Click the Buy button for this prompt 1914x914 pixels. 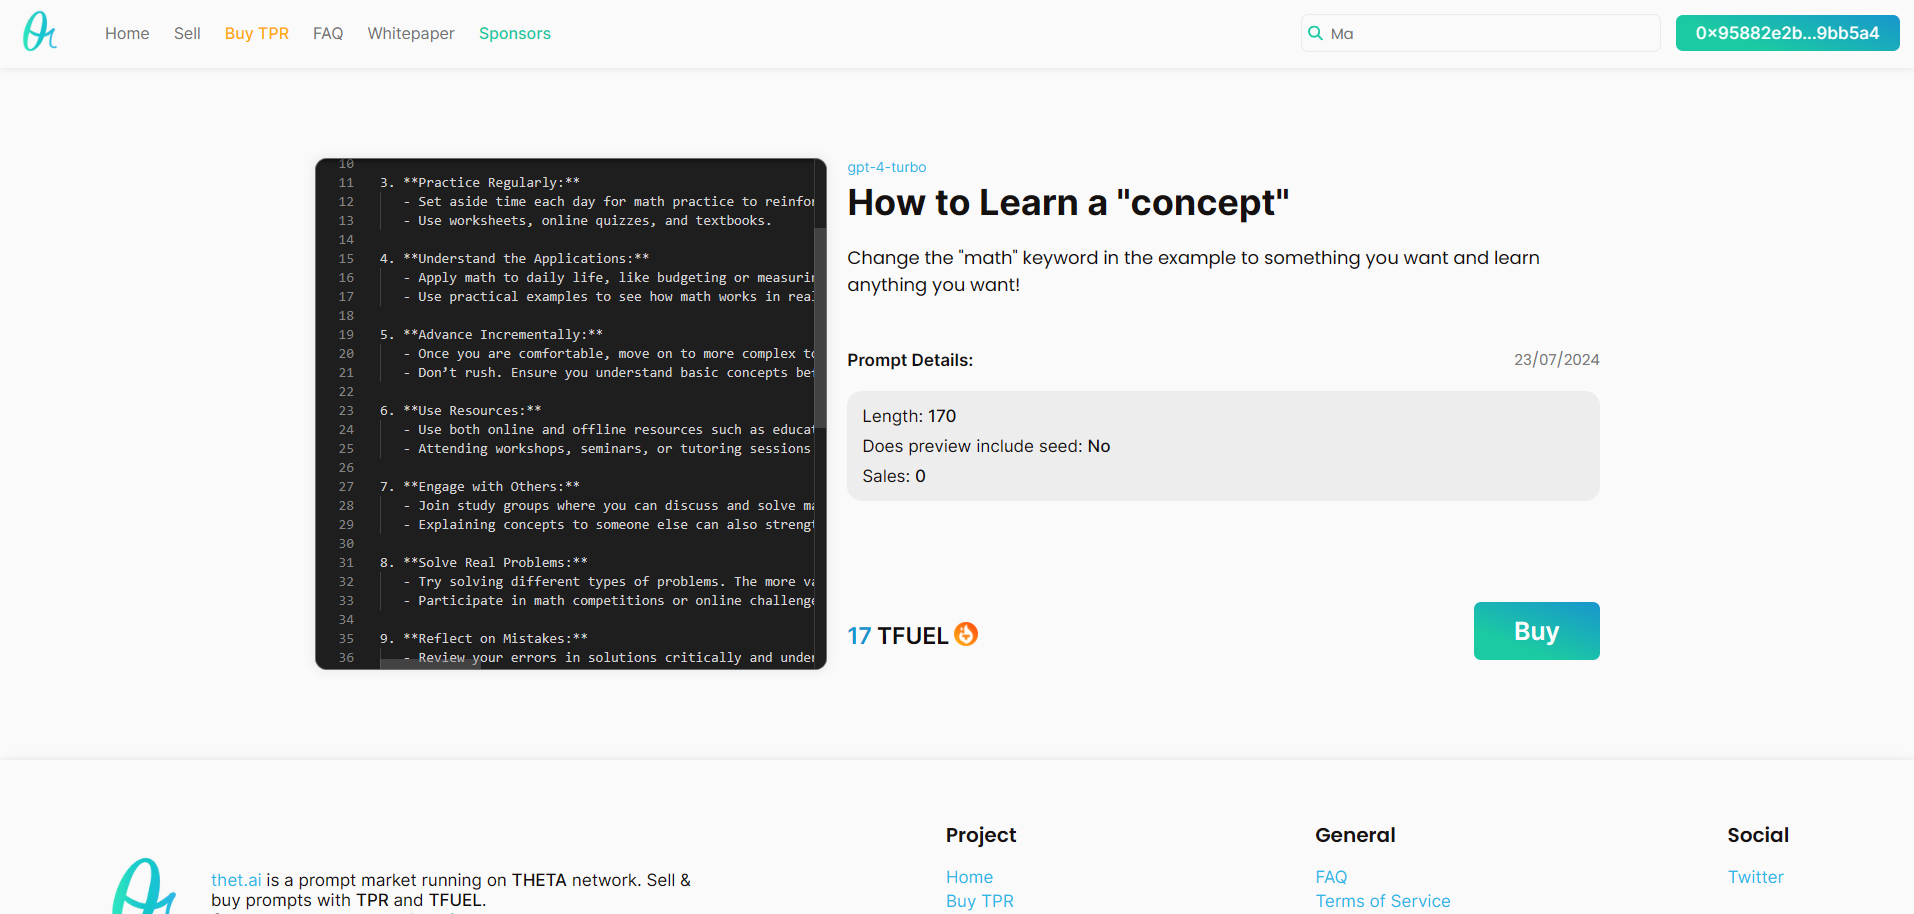(1536, 631)
